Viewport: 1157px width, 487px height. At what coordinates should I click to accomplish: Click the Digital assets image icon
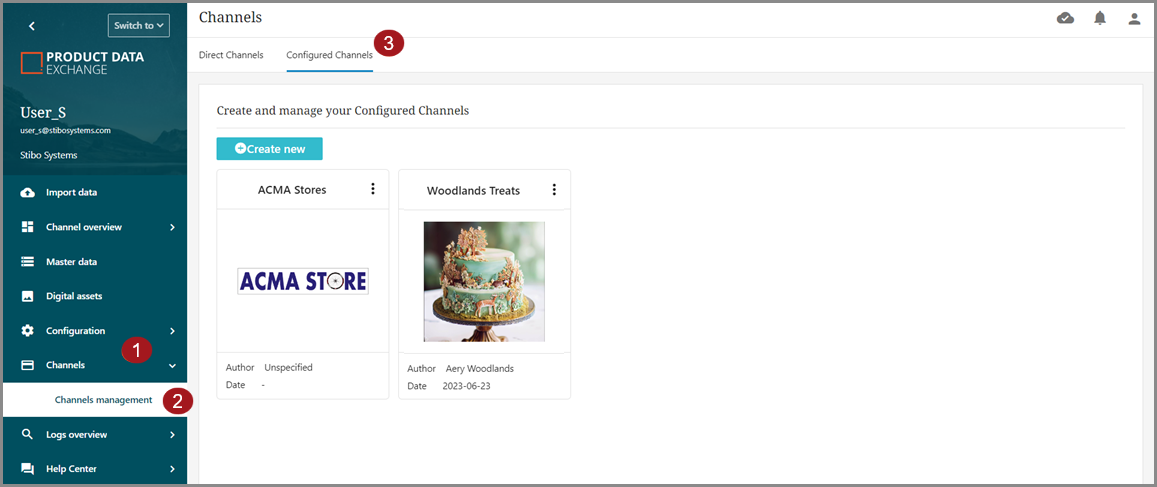[27, 297]
